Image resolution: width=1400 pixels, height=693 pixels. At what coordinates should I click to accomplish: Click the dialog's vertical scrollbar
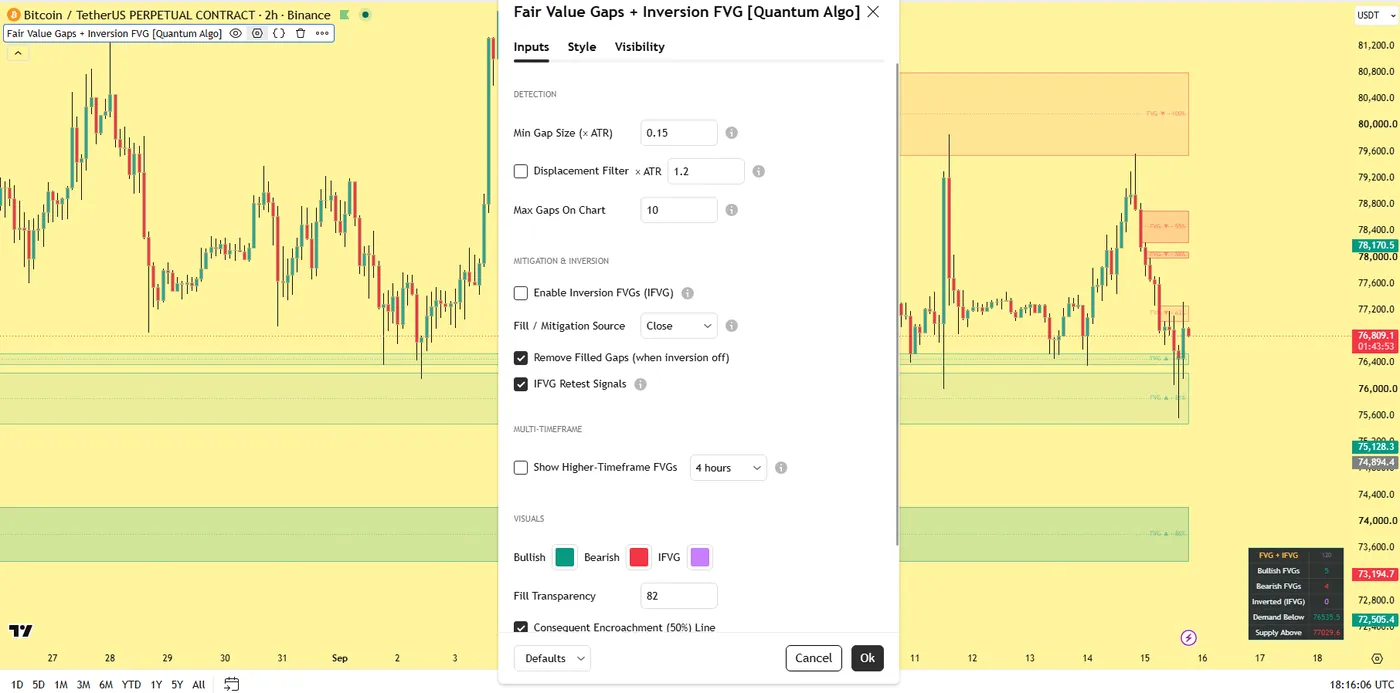click(x=897, y=305)
